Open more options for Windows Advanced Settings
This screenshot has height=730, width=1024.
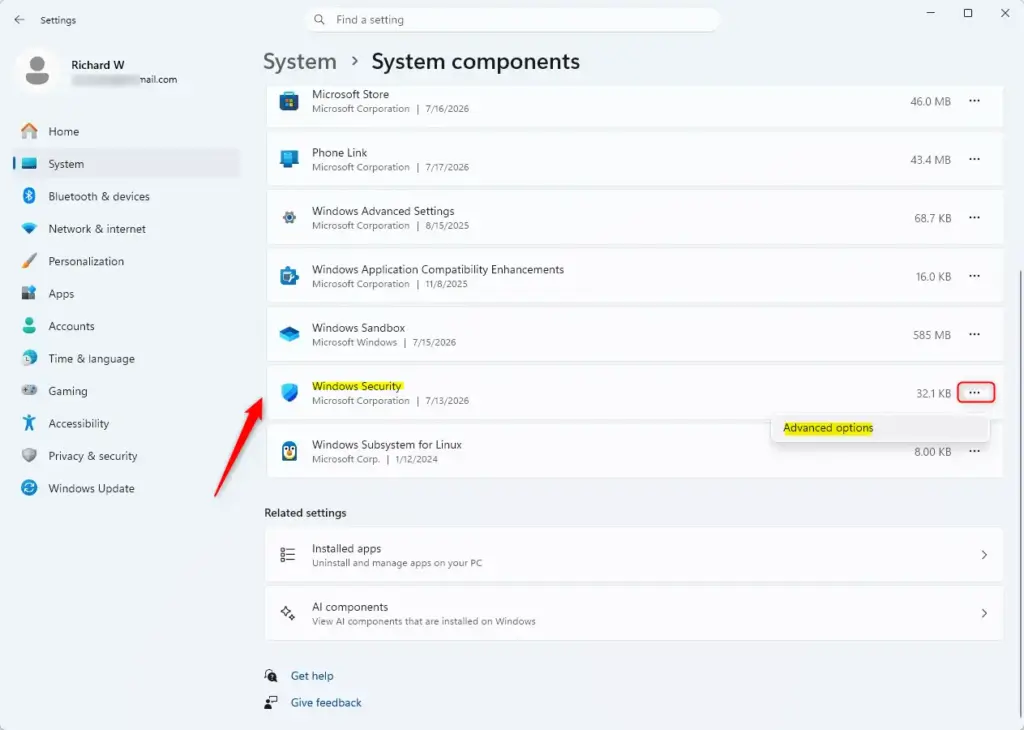[x=974, y=217]
